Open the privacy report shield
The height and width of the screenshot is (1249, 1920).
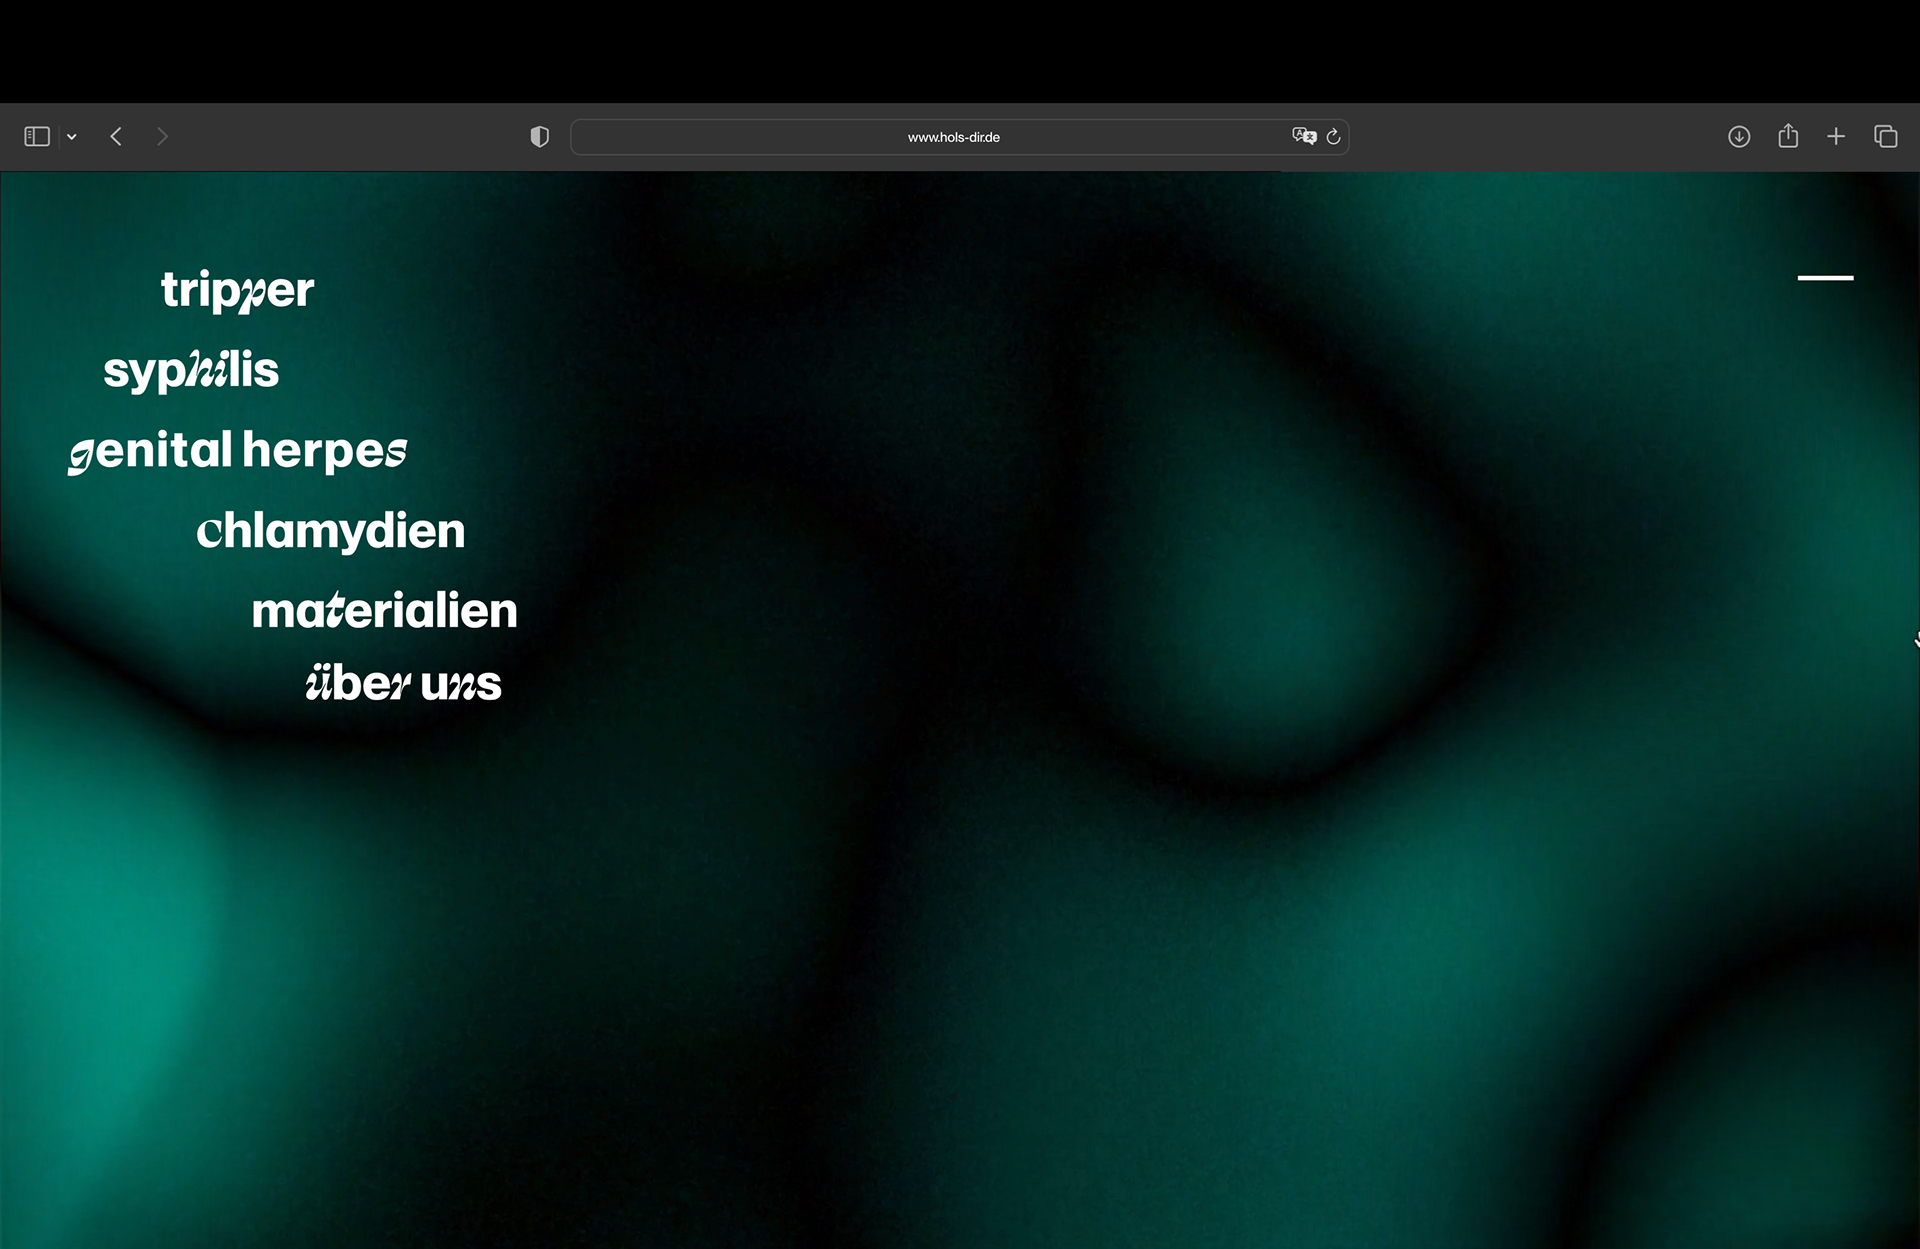(539, 137)
